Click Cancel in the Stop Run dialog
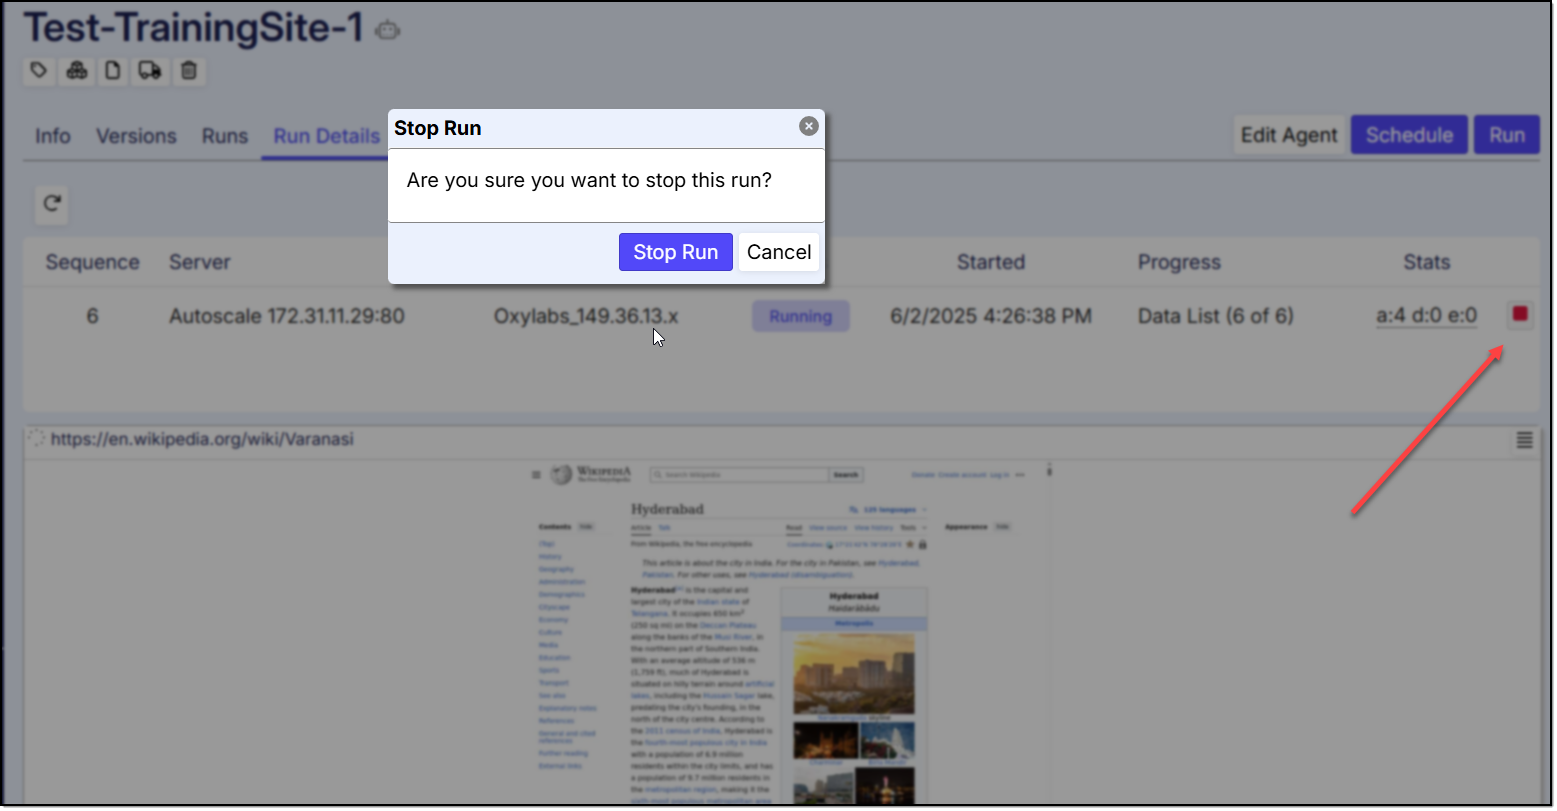 (x=778, y=252)
